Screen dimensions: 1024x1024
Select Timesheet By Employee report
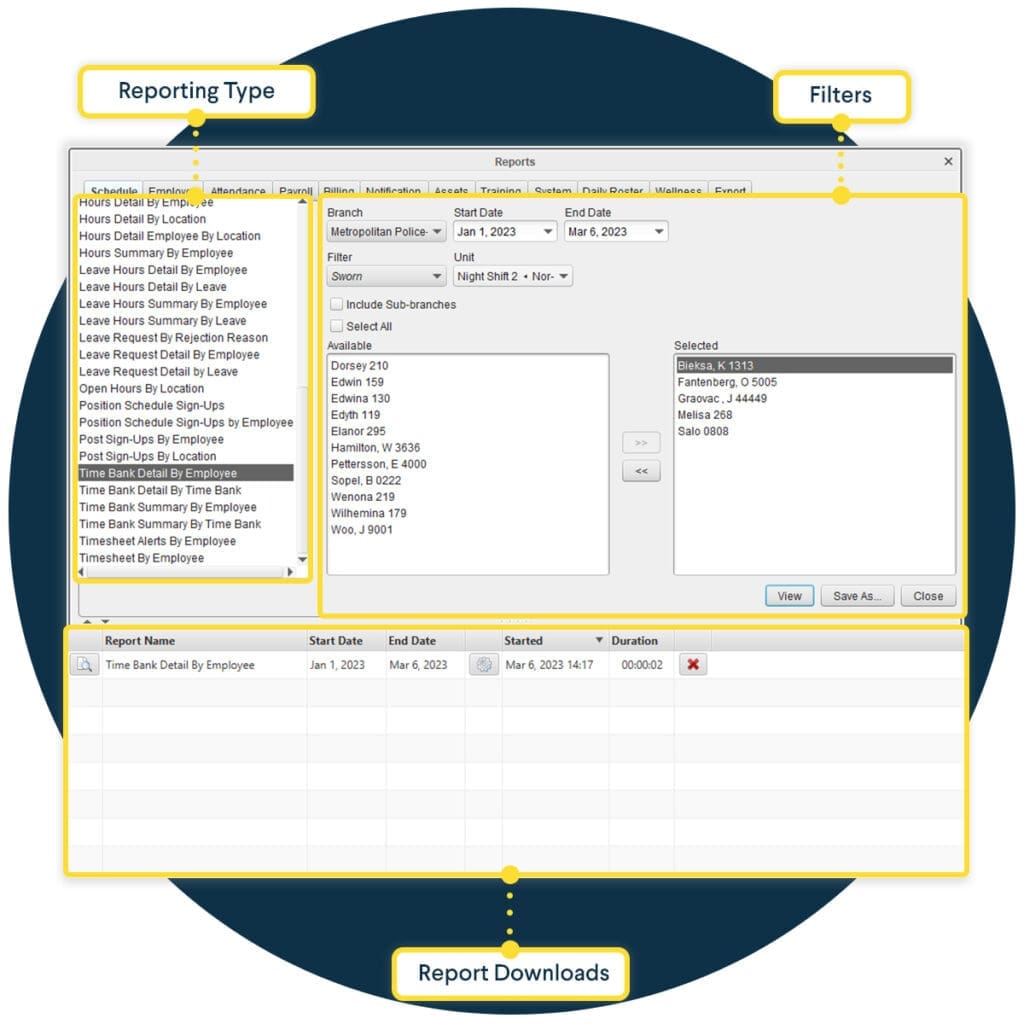142,558
